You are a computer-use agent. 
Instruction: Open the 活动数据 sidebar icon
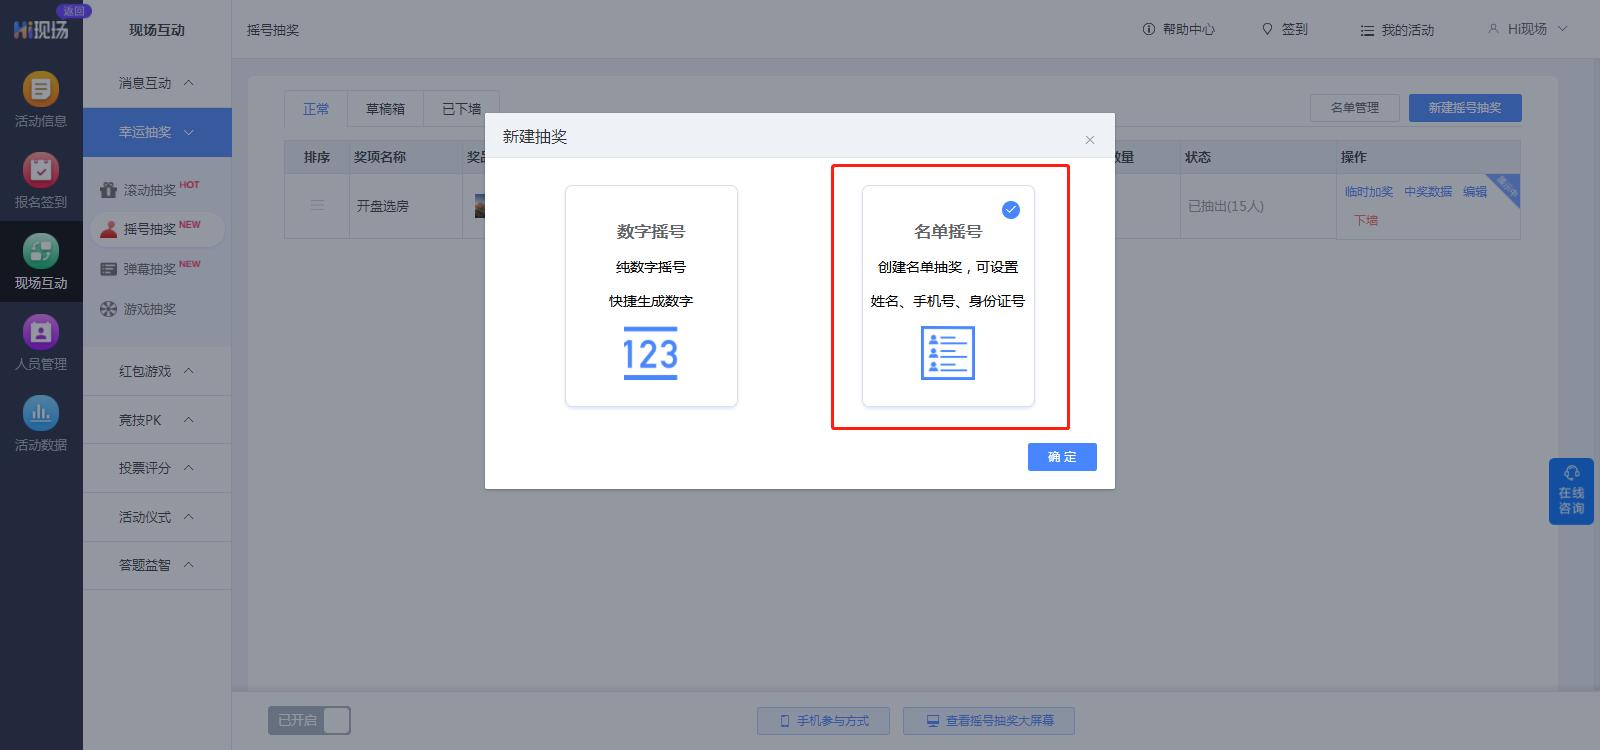[x=41, y=424]
